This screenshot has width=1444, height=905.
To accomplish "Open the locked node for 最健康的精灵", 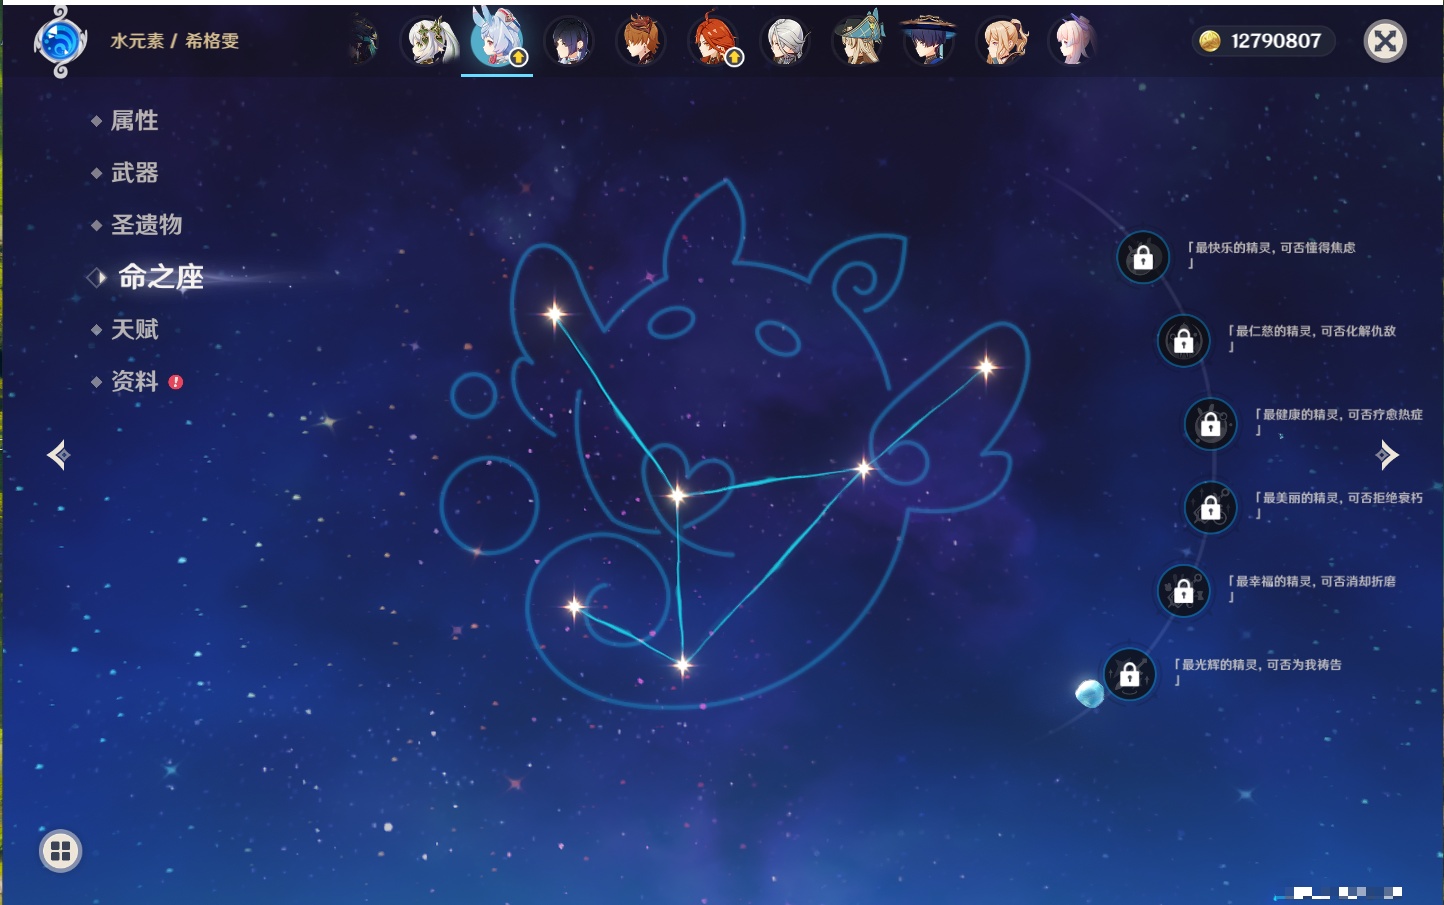I will [x=1210, y=424].
